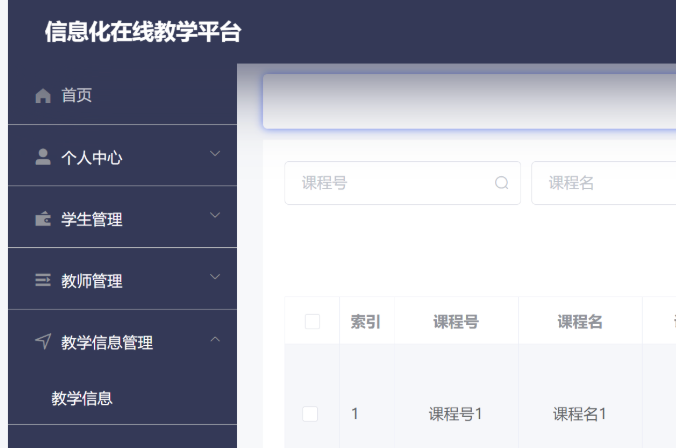Viewport: 676px width, 448px height.
Task: Click the search magnifier in 课程号 field
Action: [501, 183]
